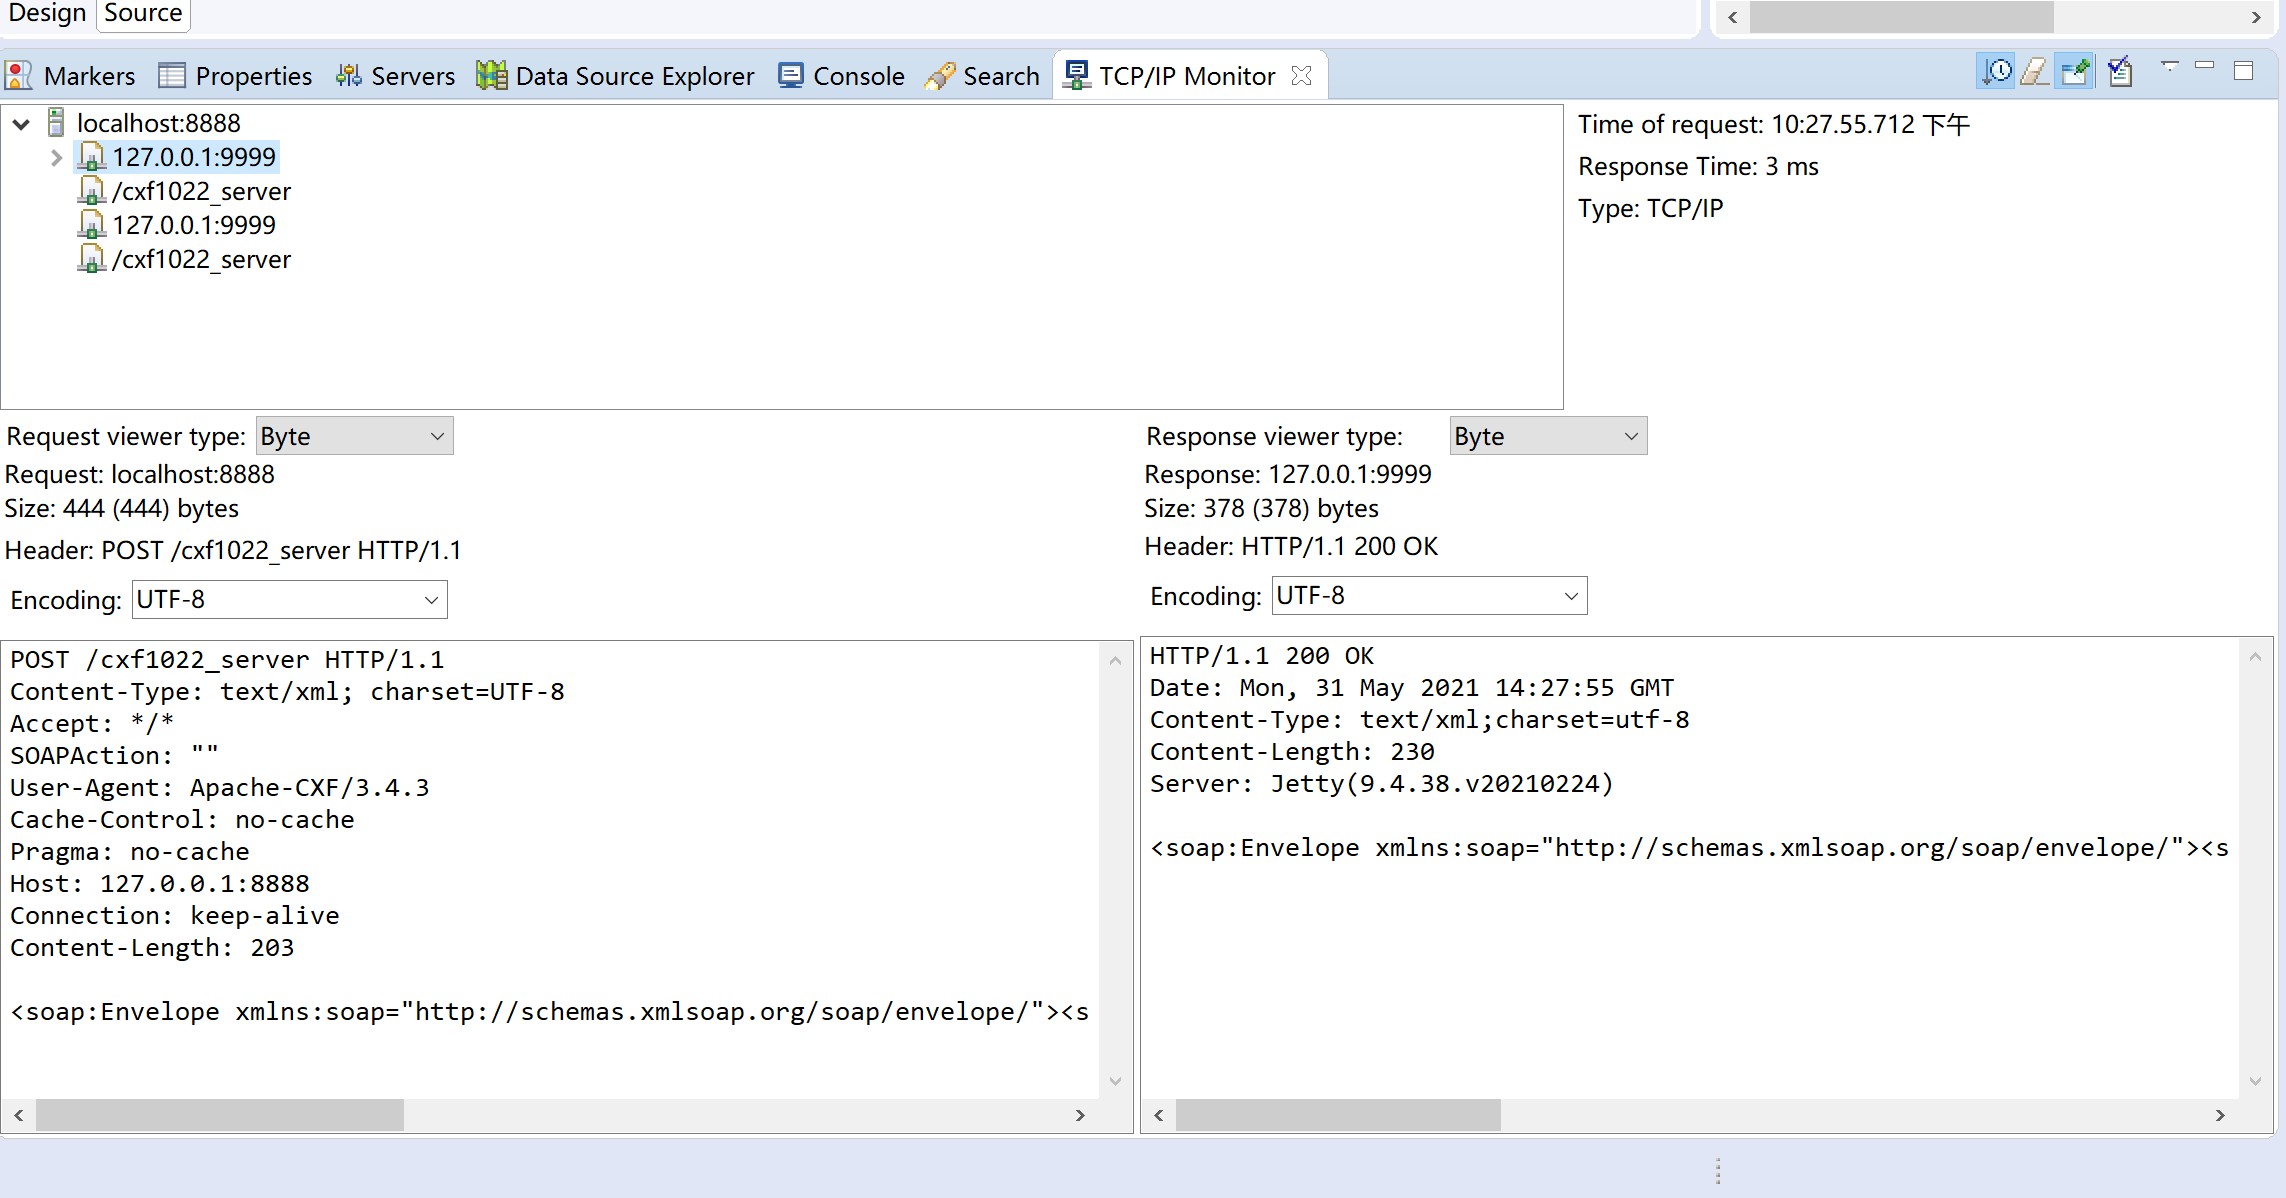
Task: Click icon beside highlighted 127.0.0.1:9999
Action: pyautogui.click(x=91, y=157)
